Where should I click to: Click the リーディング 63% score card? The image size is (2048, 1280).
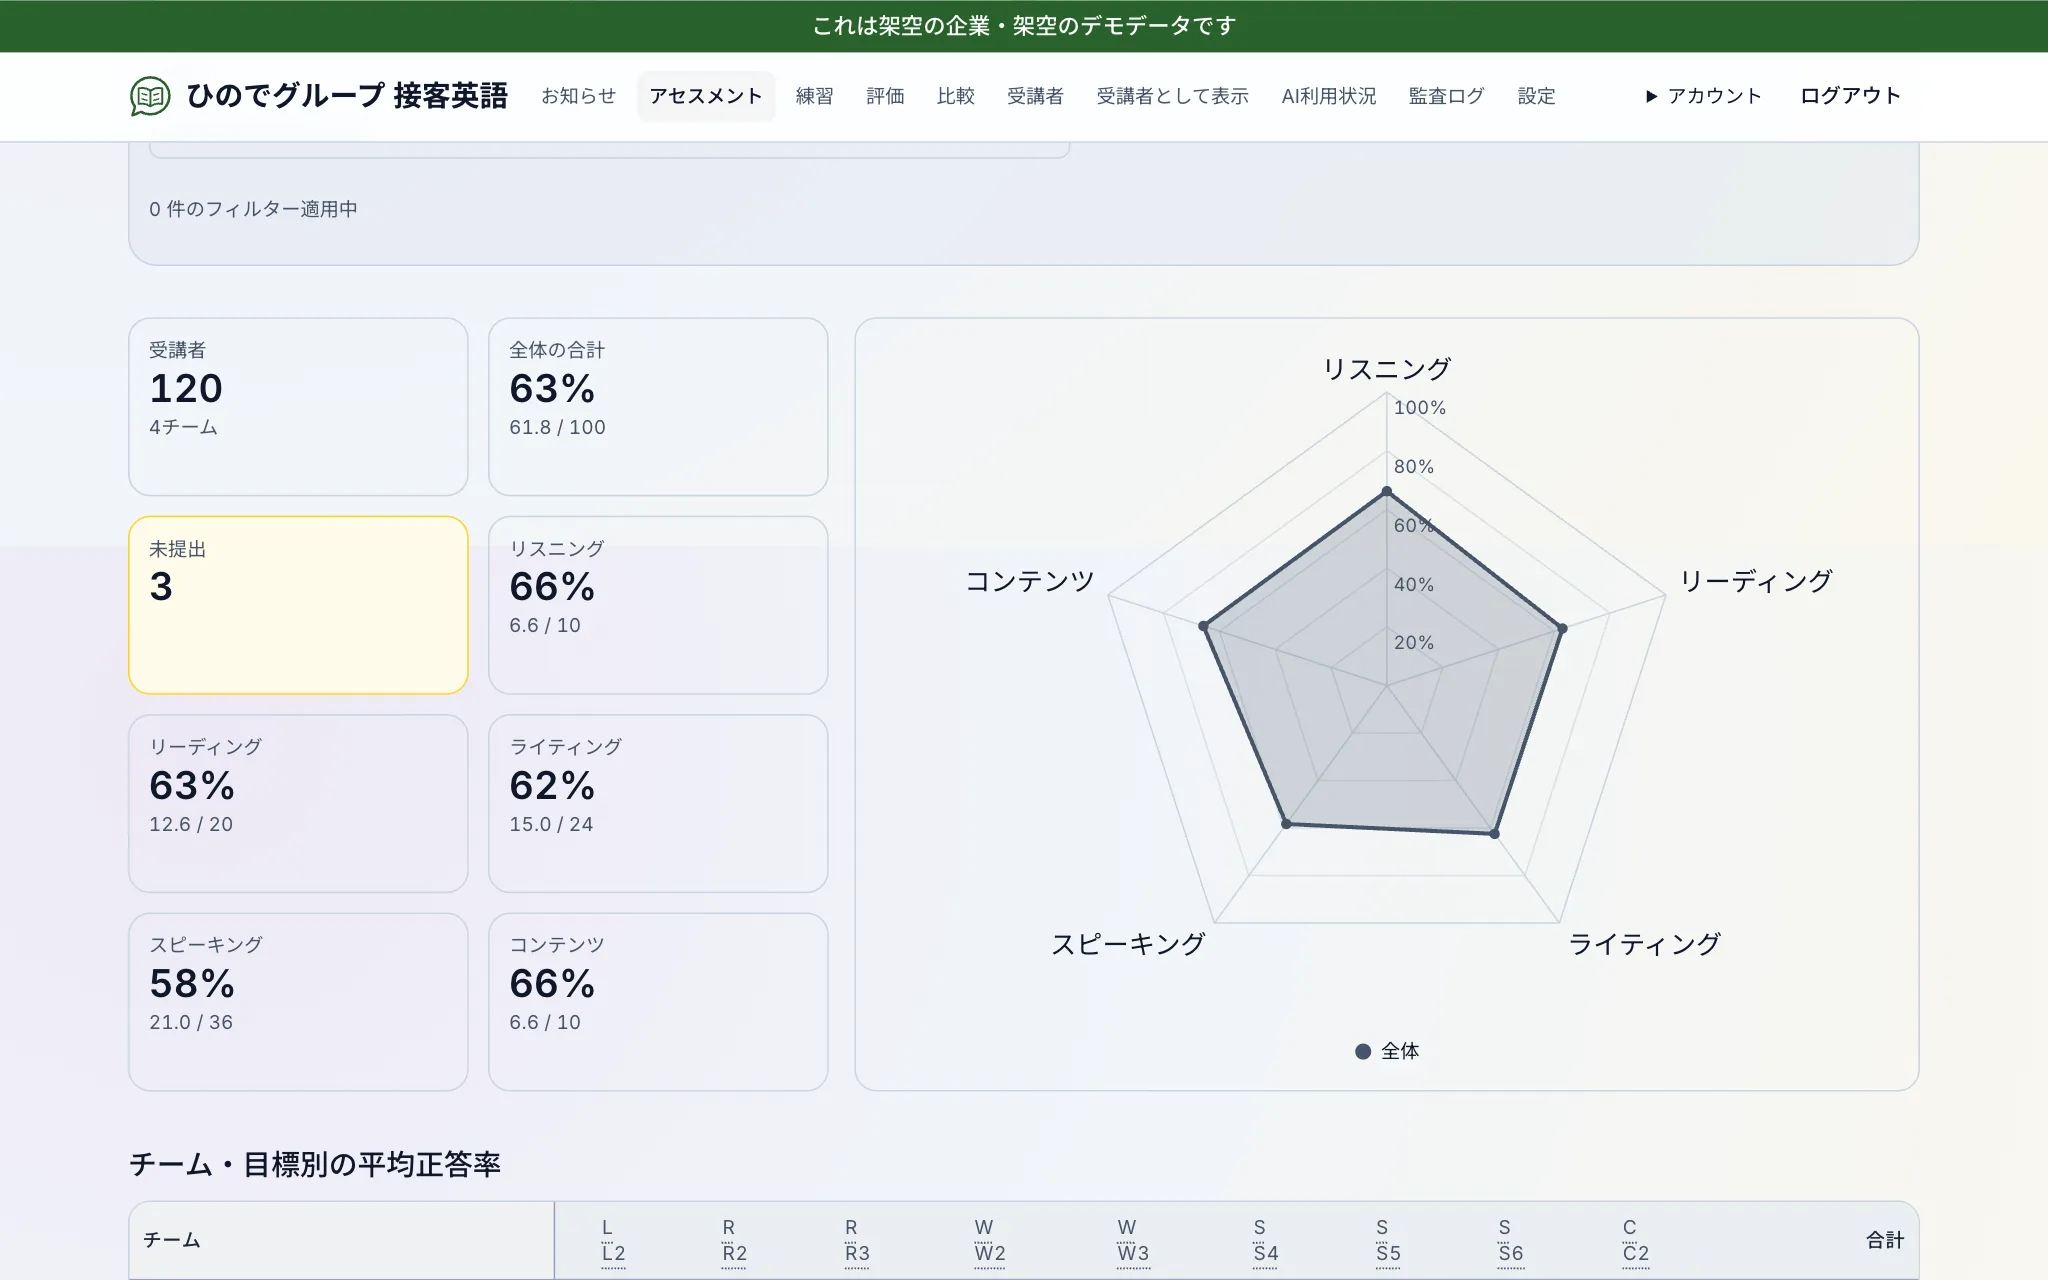pos(298,803)
